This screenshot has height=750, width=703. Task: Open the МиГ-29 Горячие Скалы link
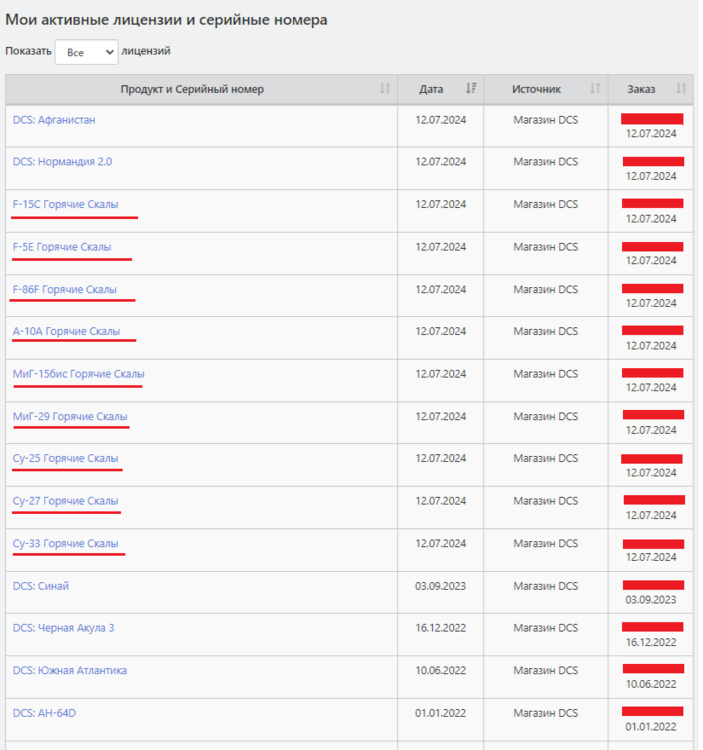[70, 417]
